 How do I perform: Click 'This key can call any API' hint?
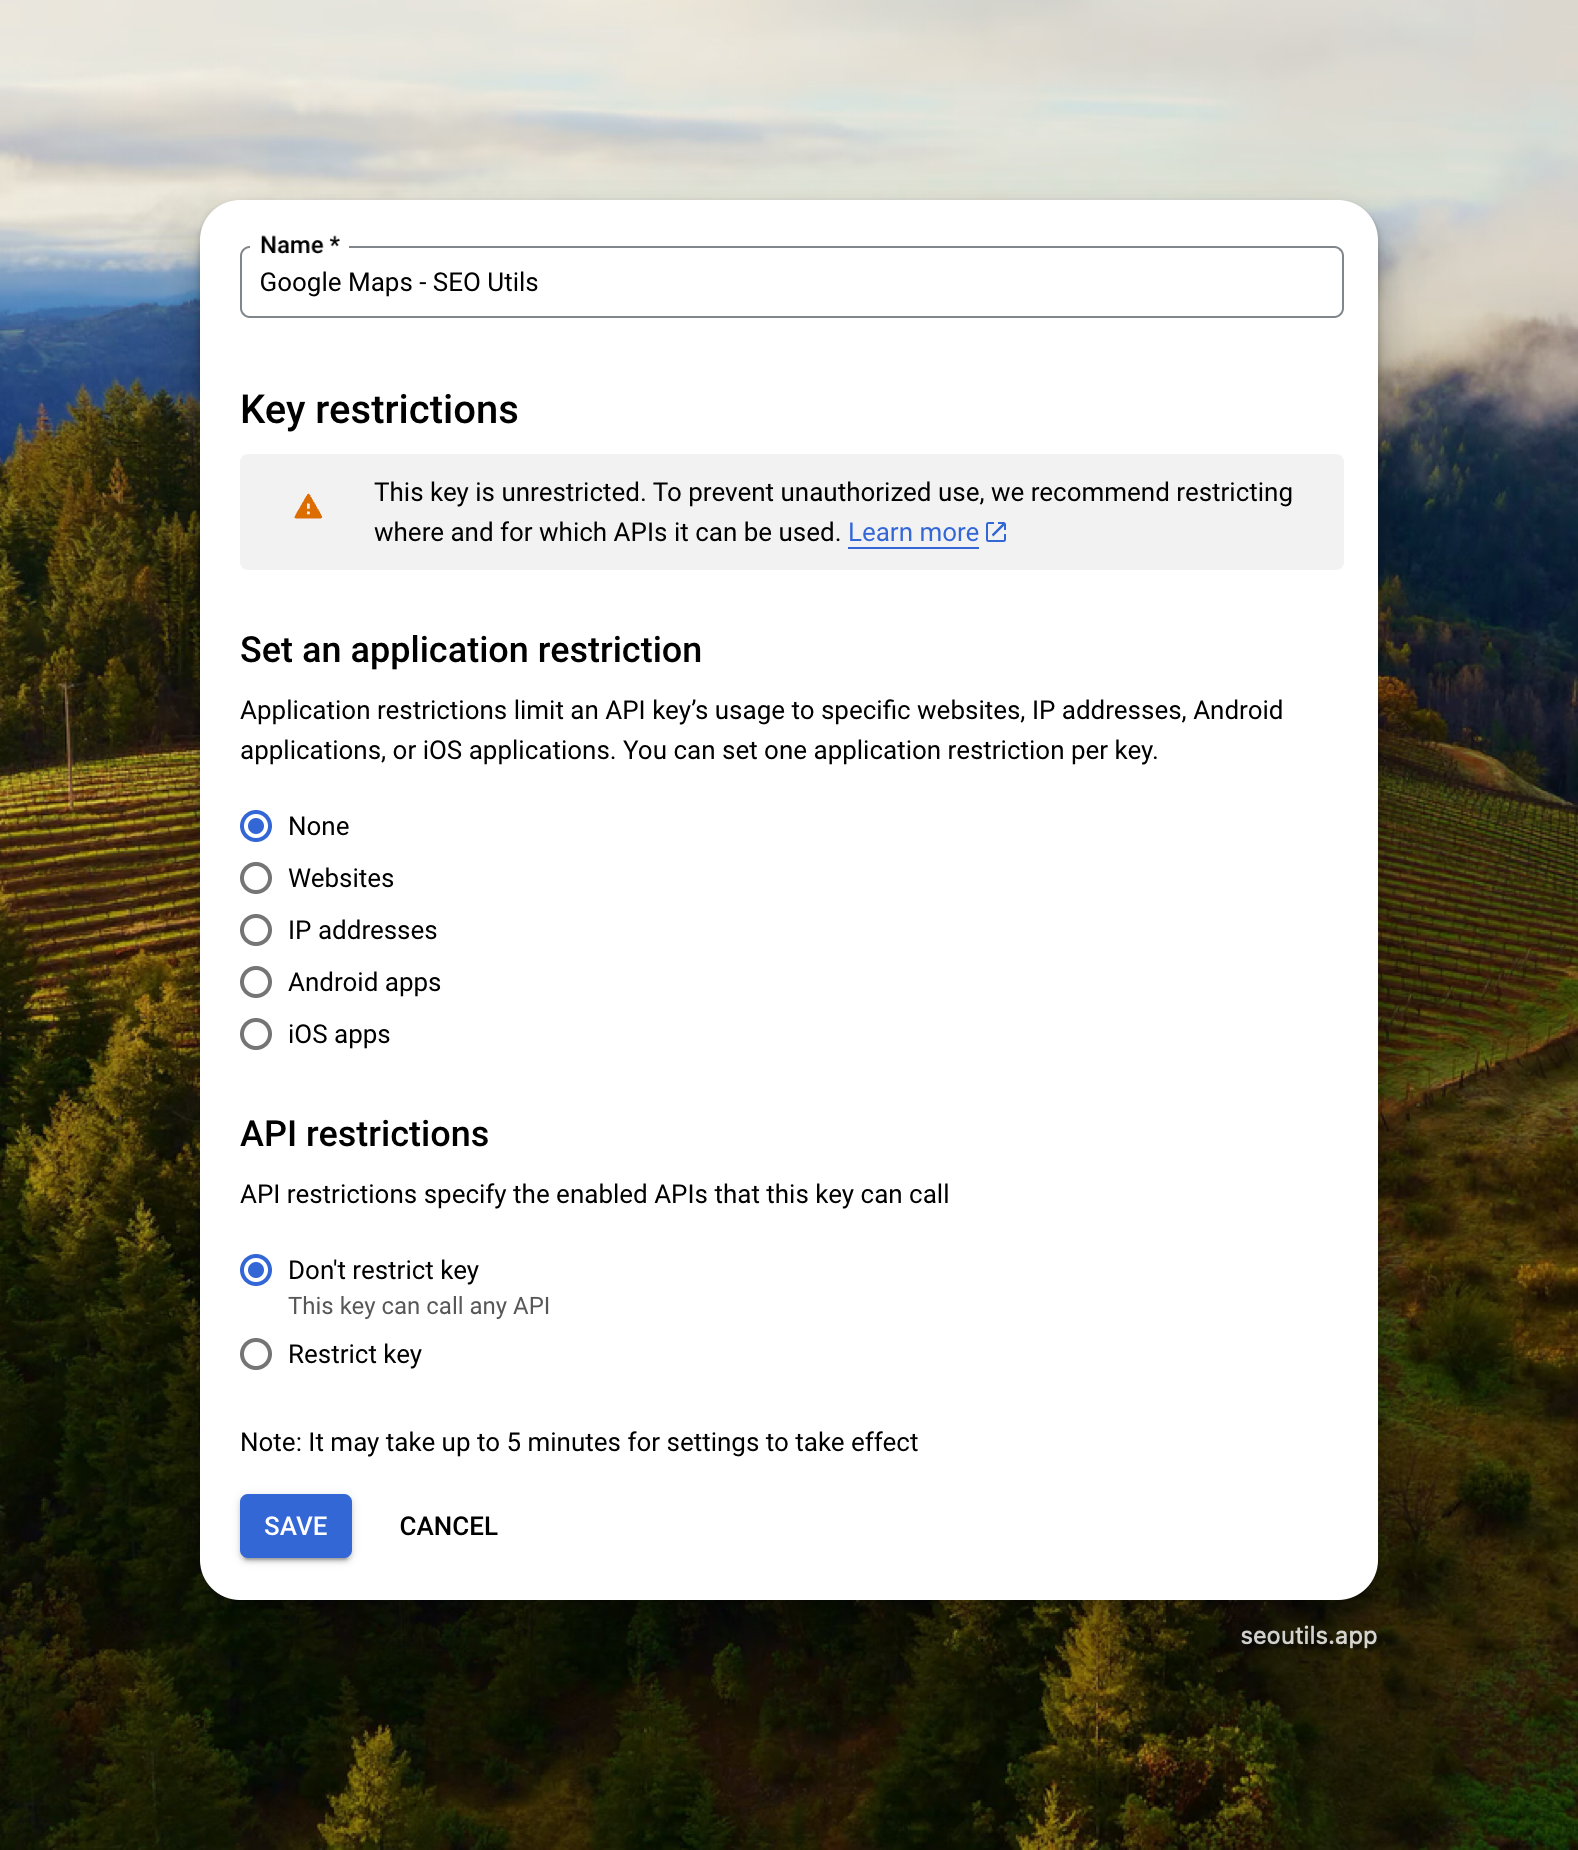[x=418, y=1306]
